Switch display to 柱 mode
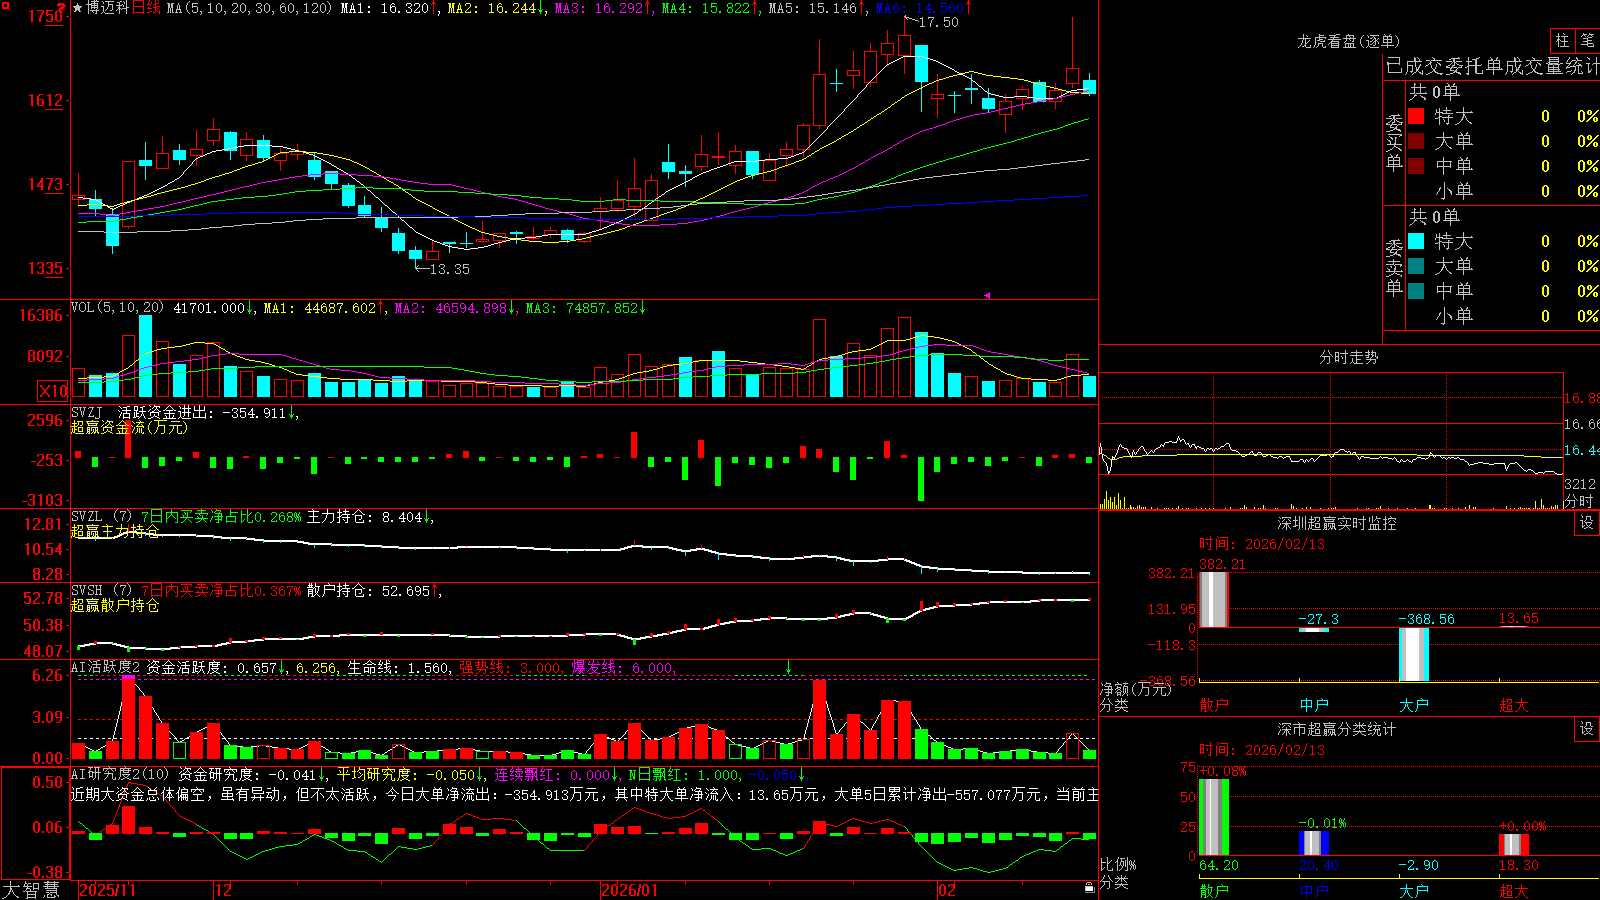 tap(1562, 40)
